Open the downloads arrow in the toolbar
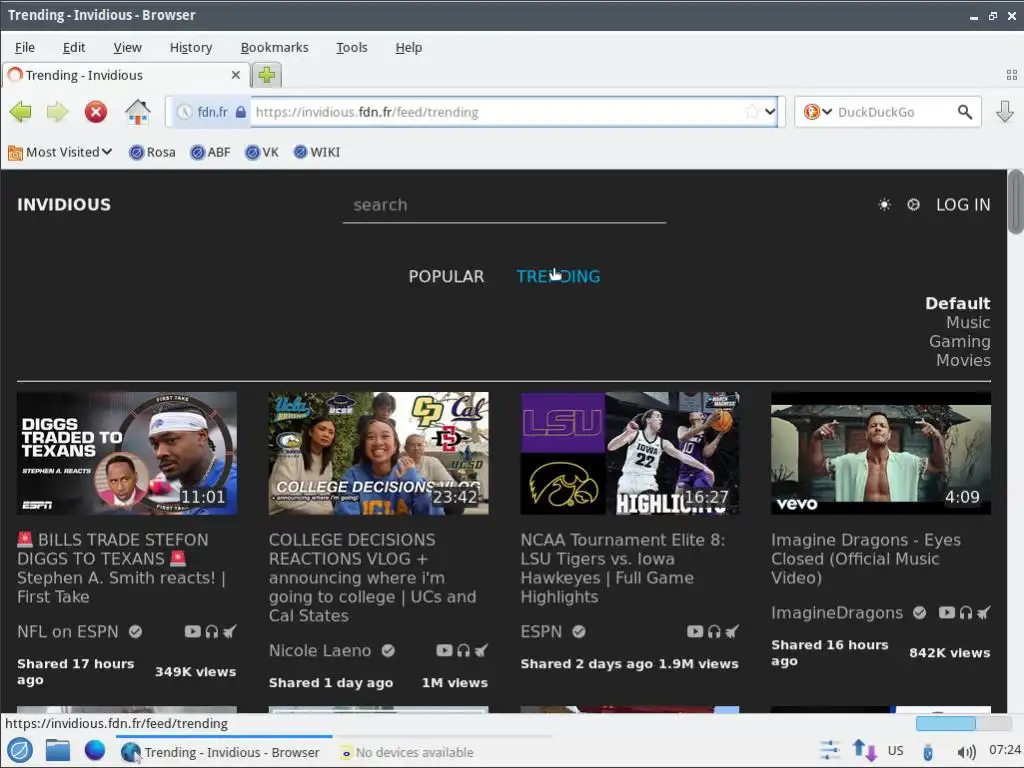Screen dimensions: 1024x768 [1004, 112]
